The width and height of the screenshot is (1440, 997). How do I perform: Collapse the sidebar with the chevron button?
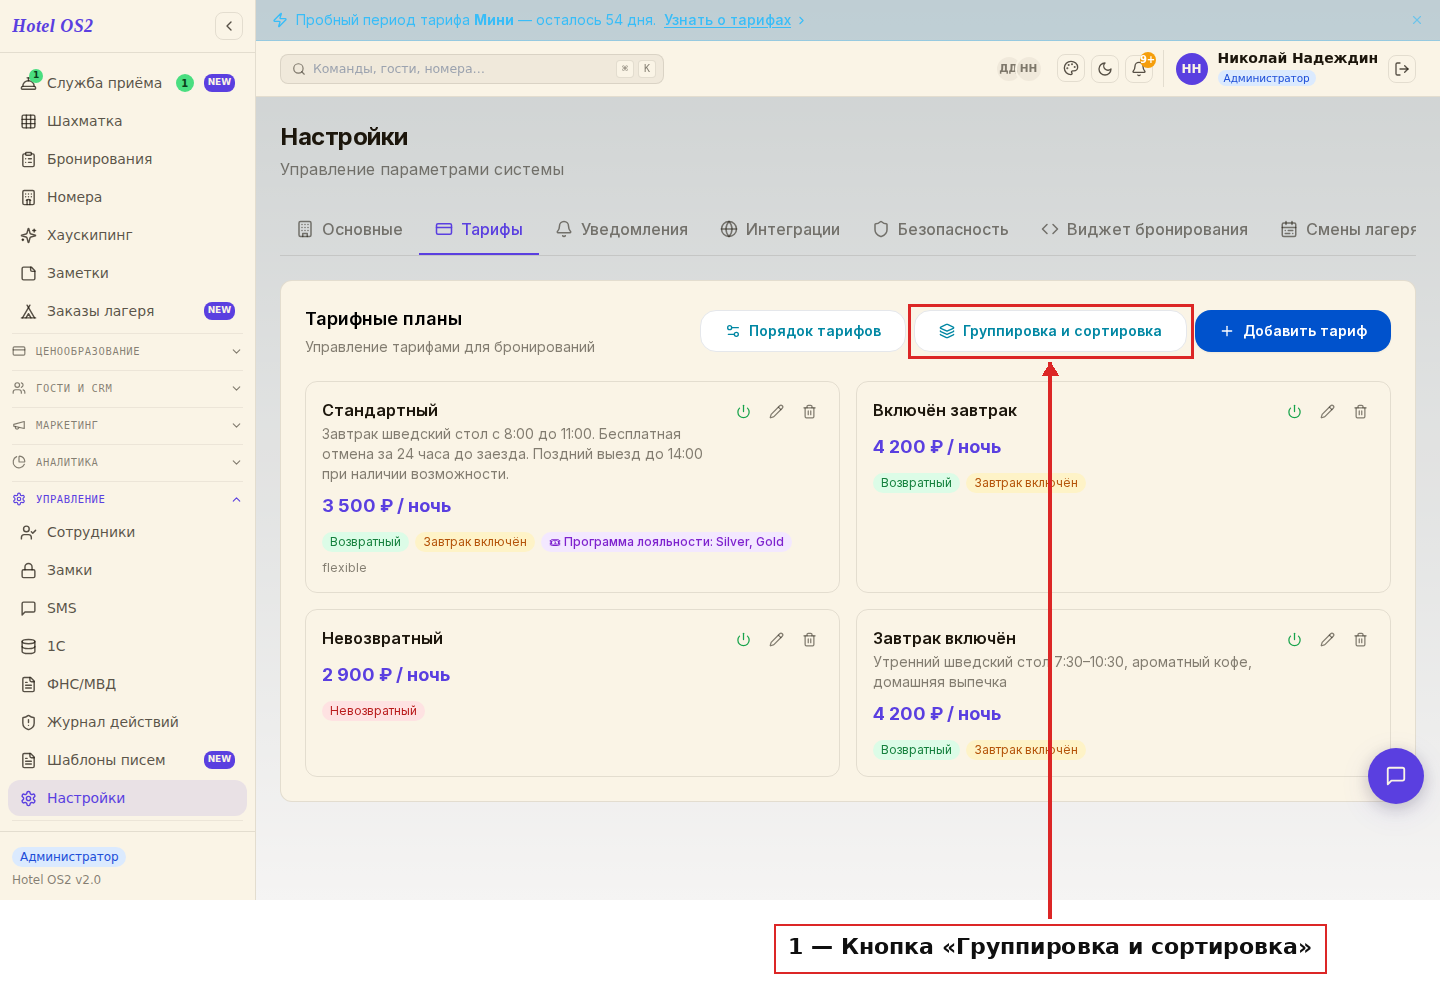pyautogui.click(x=229, y=26)
